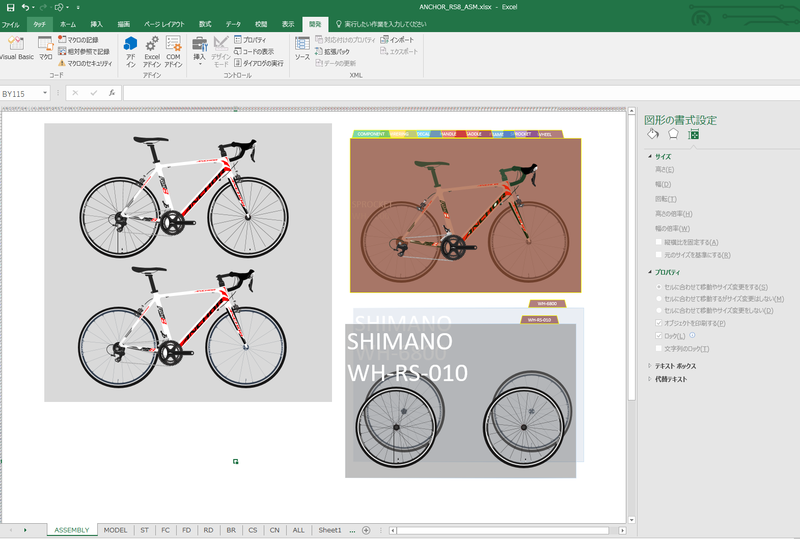Open the Visual Basic editor
The image size is (800, 539).
(16, 49)
